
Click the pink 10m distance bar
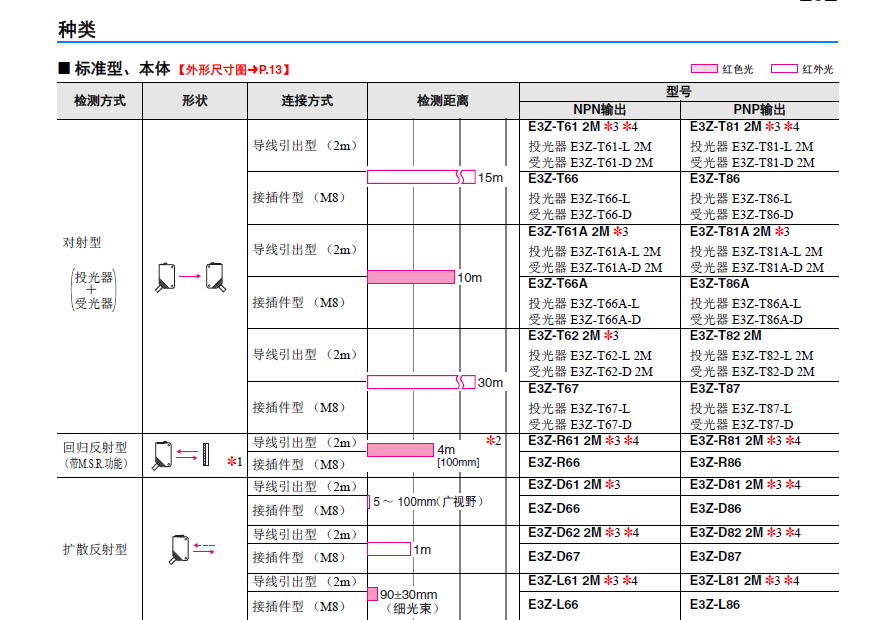[x=411, y=277]
